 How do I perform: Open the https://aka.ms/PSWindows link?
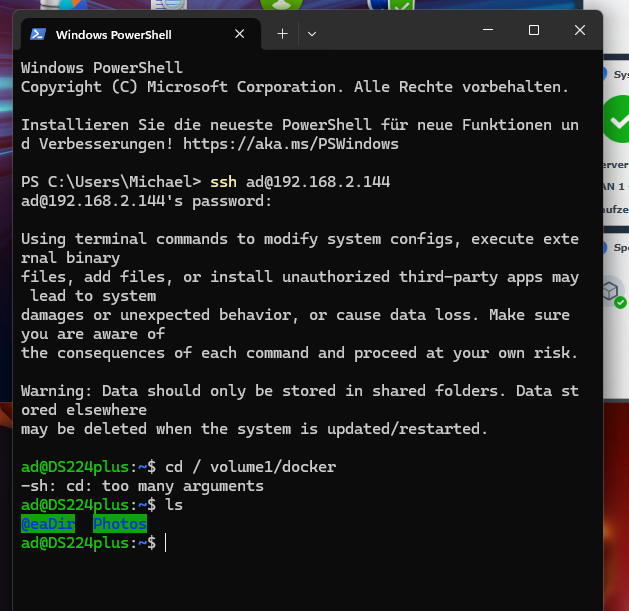pyautogui.click(x=291, y=144)
